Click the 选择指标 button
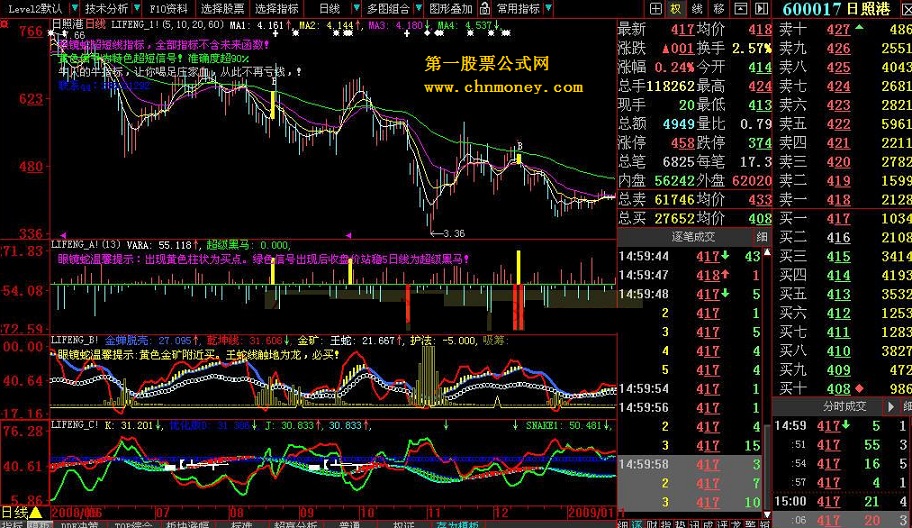This screenshot has height=528, width=912. pos(277,8)
